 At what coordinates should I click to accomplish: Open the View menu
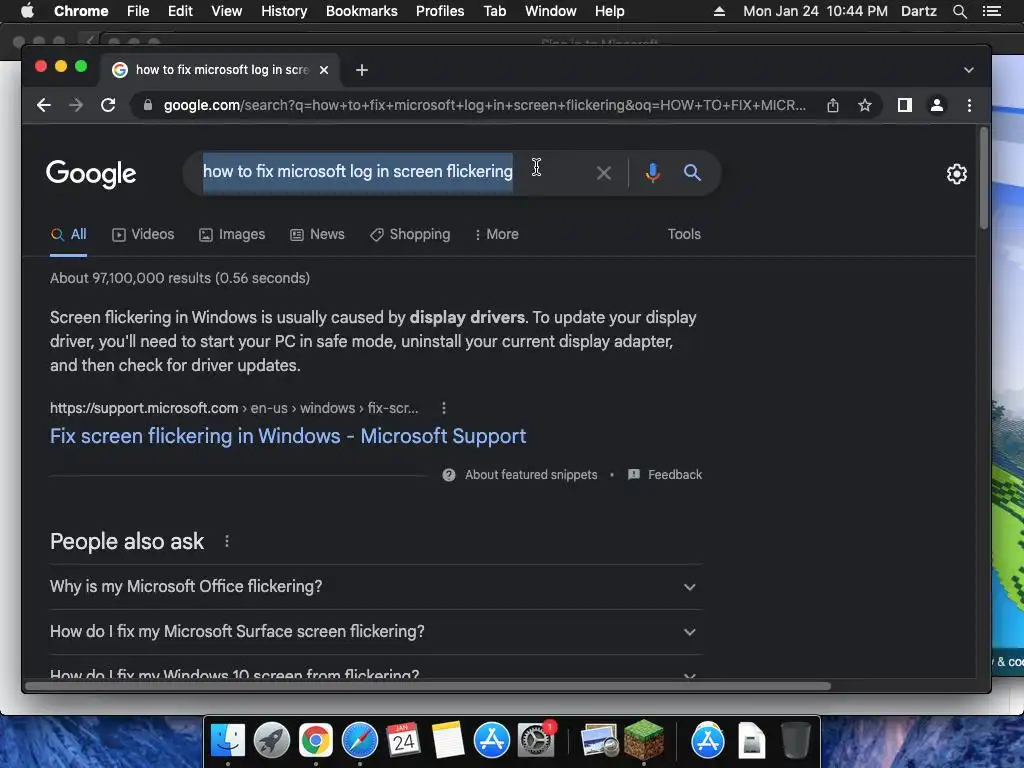tap(227, 11)
